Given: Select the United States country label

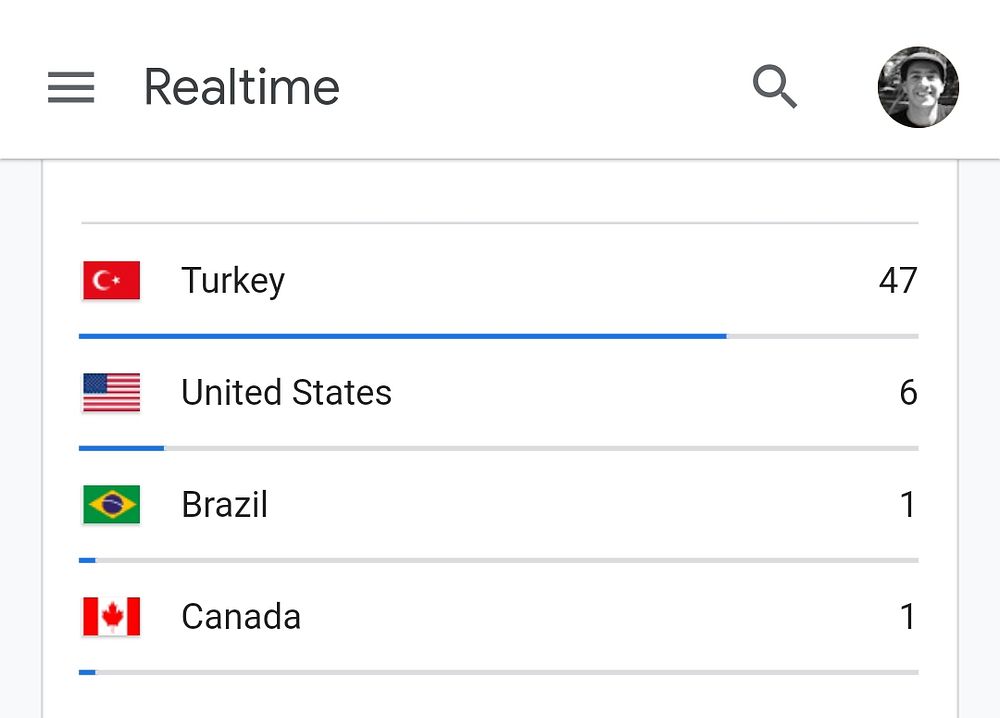Looking at the screenshot, I should 286,393.
